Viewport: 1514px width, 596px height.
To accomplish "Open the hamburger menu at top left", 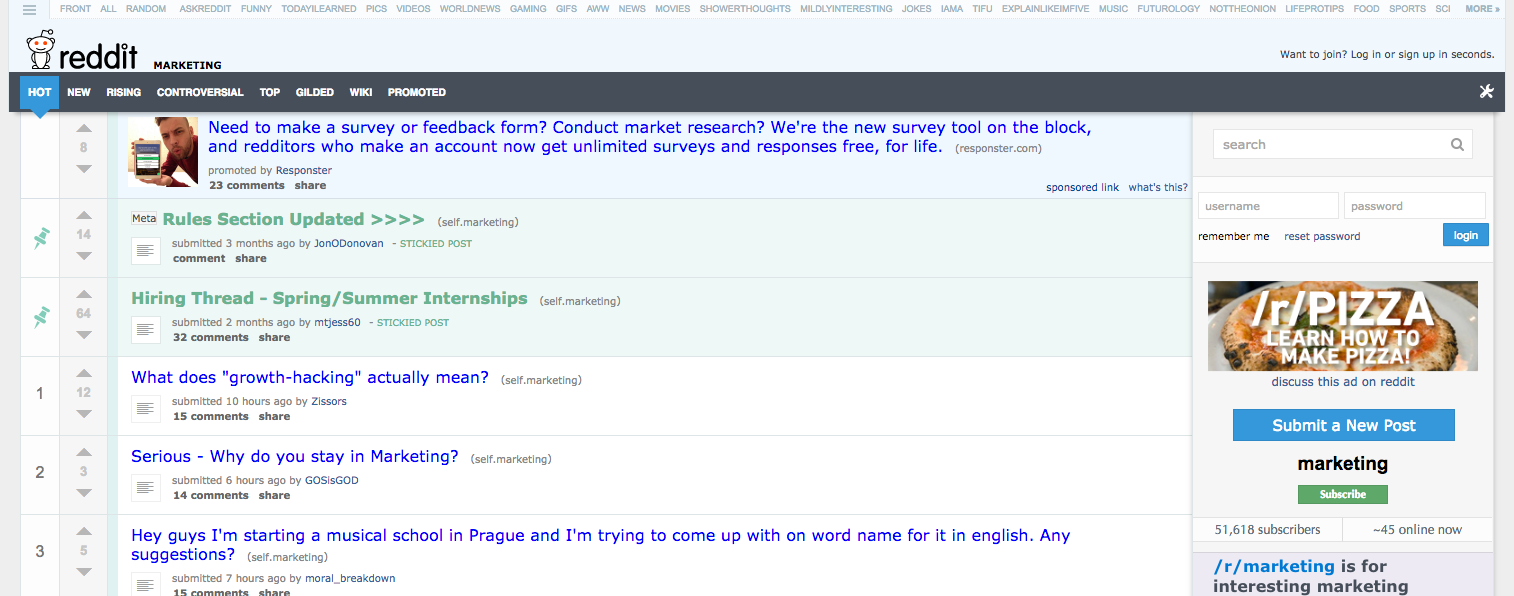I will point(30,9).
